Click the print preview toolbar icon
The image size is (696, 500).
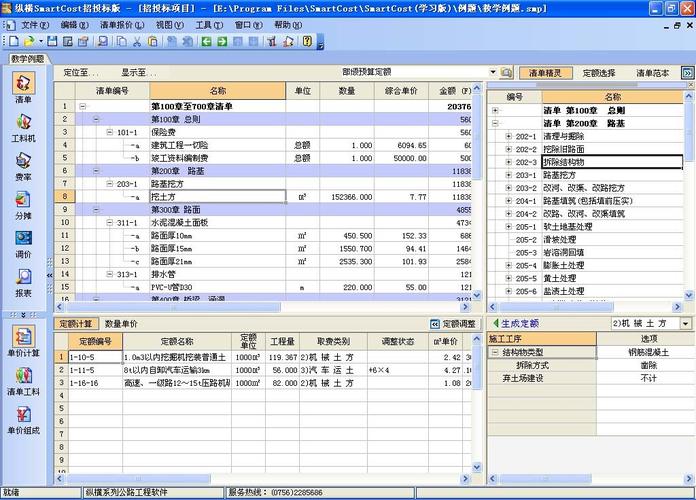(103, 42)
